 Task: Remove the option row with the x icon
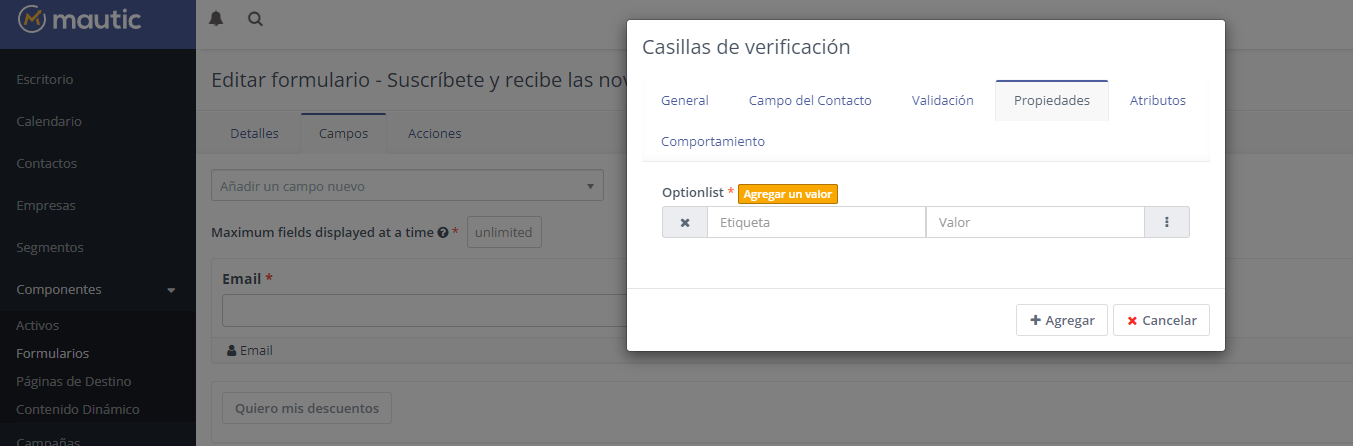tap(685, 222)
